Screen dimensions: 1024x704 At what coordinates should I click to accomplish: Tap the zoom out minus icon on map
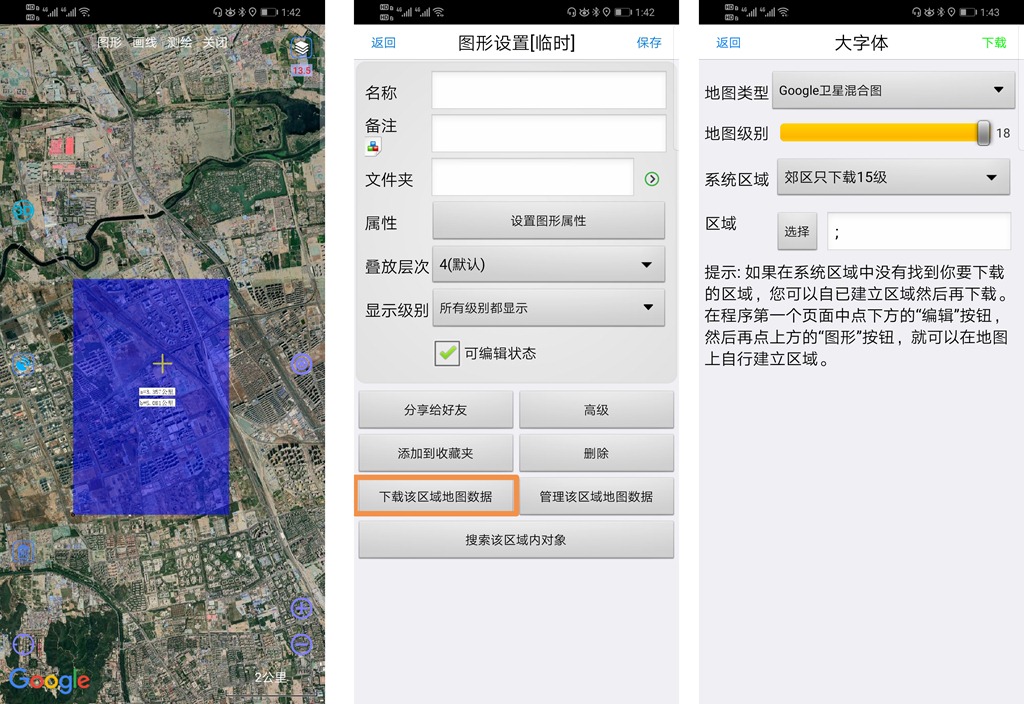pos(302,643)
